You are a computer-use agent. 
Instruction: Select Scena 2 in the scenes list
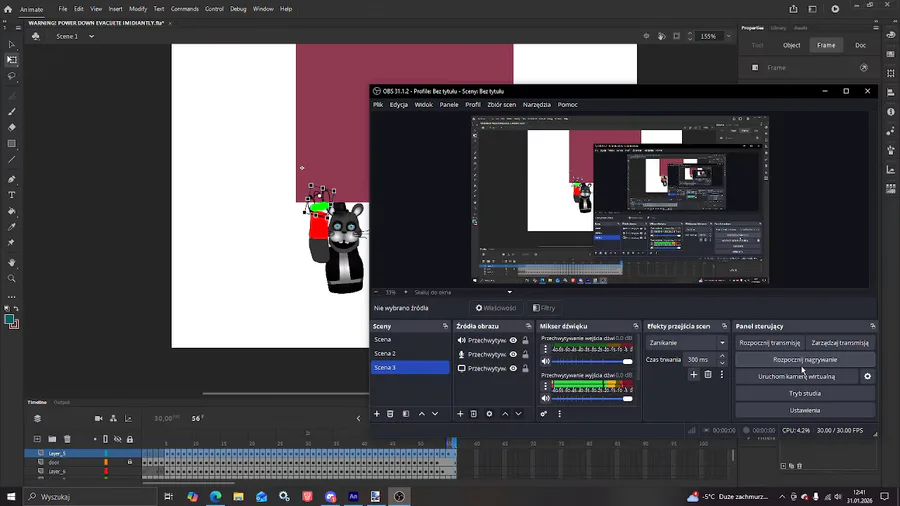click(x=410, y=353)
